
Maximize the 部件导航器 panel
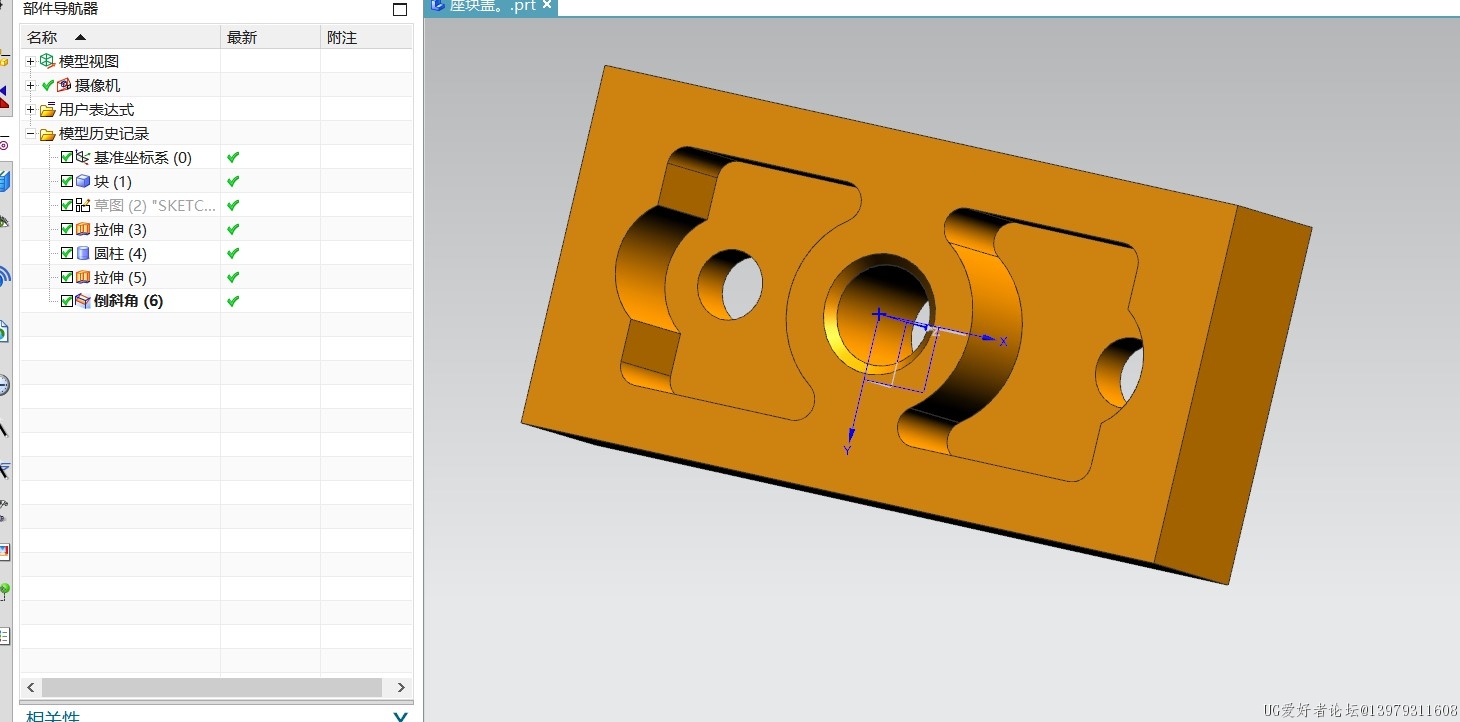click(400, 10)
